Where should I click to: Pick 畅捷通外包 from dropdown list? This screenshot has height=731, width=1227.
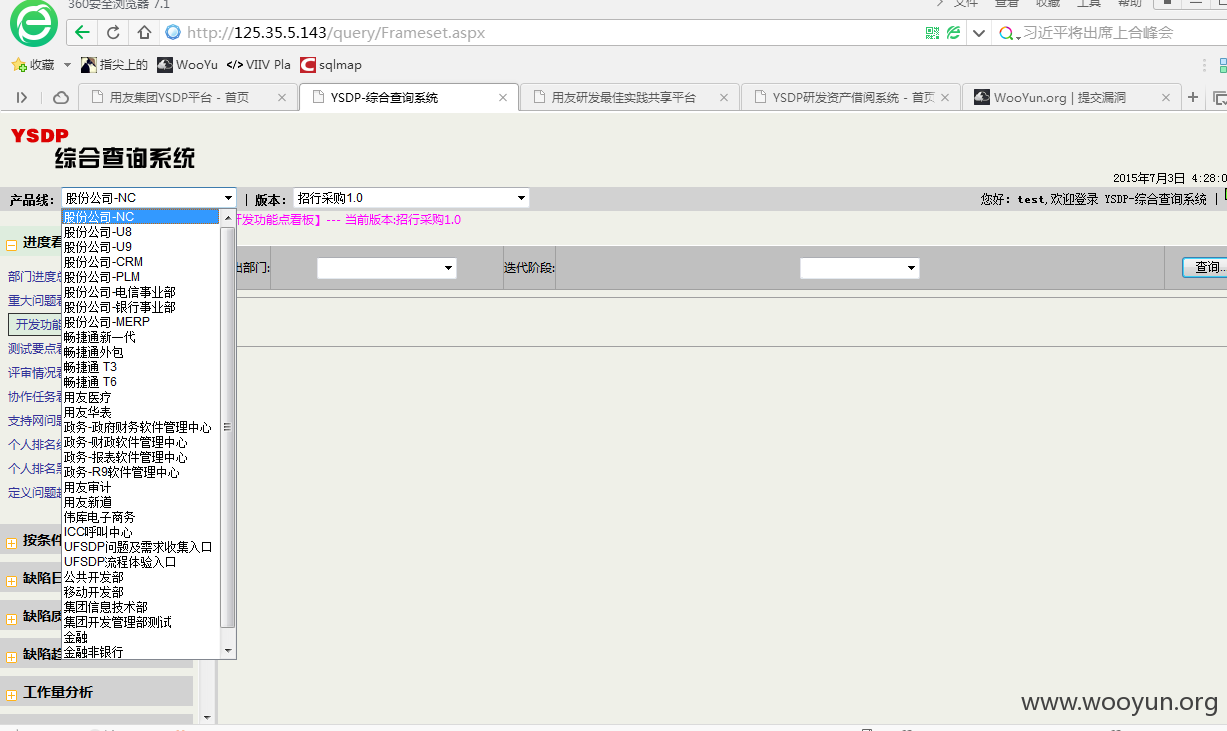click(140, 352)
